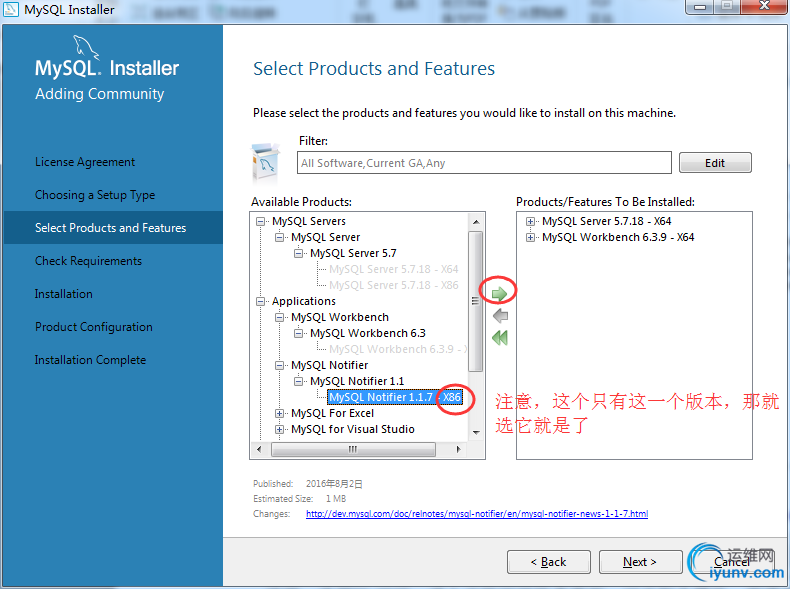Click the Cancel button
This screenshot has height=589, width=790.
pos(732,562)
